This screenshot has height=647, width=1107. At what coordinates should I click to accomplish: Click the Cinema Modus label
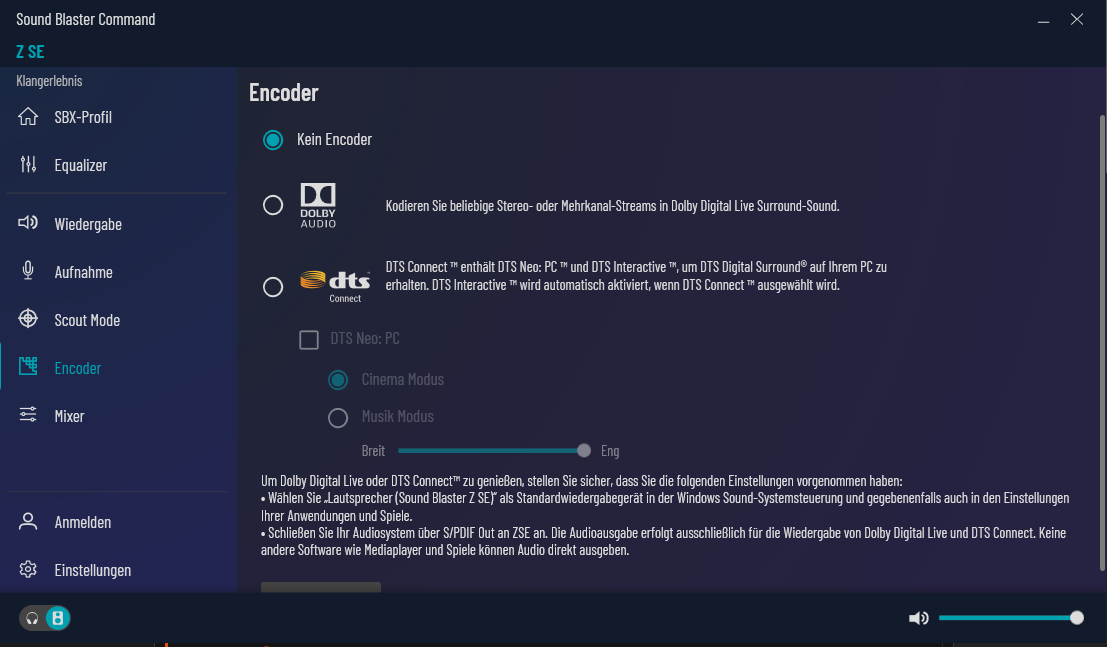[x=402, y=379]
